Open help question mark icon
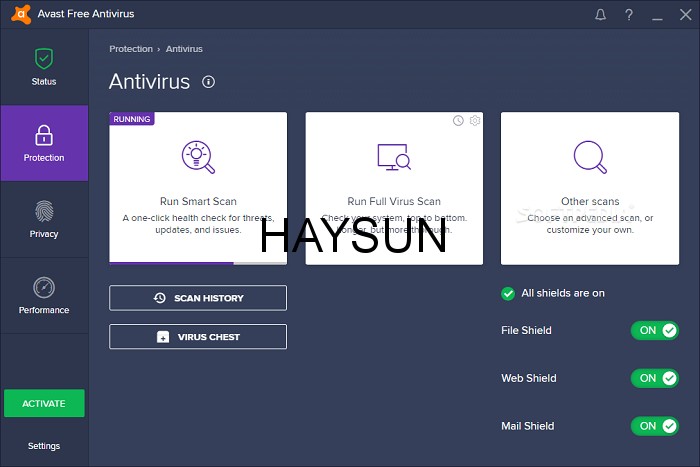 pos(629,15)
